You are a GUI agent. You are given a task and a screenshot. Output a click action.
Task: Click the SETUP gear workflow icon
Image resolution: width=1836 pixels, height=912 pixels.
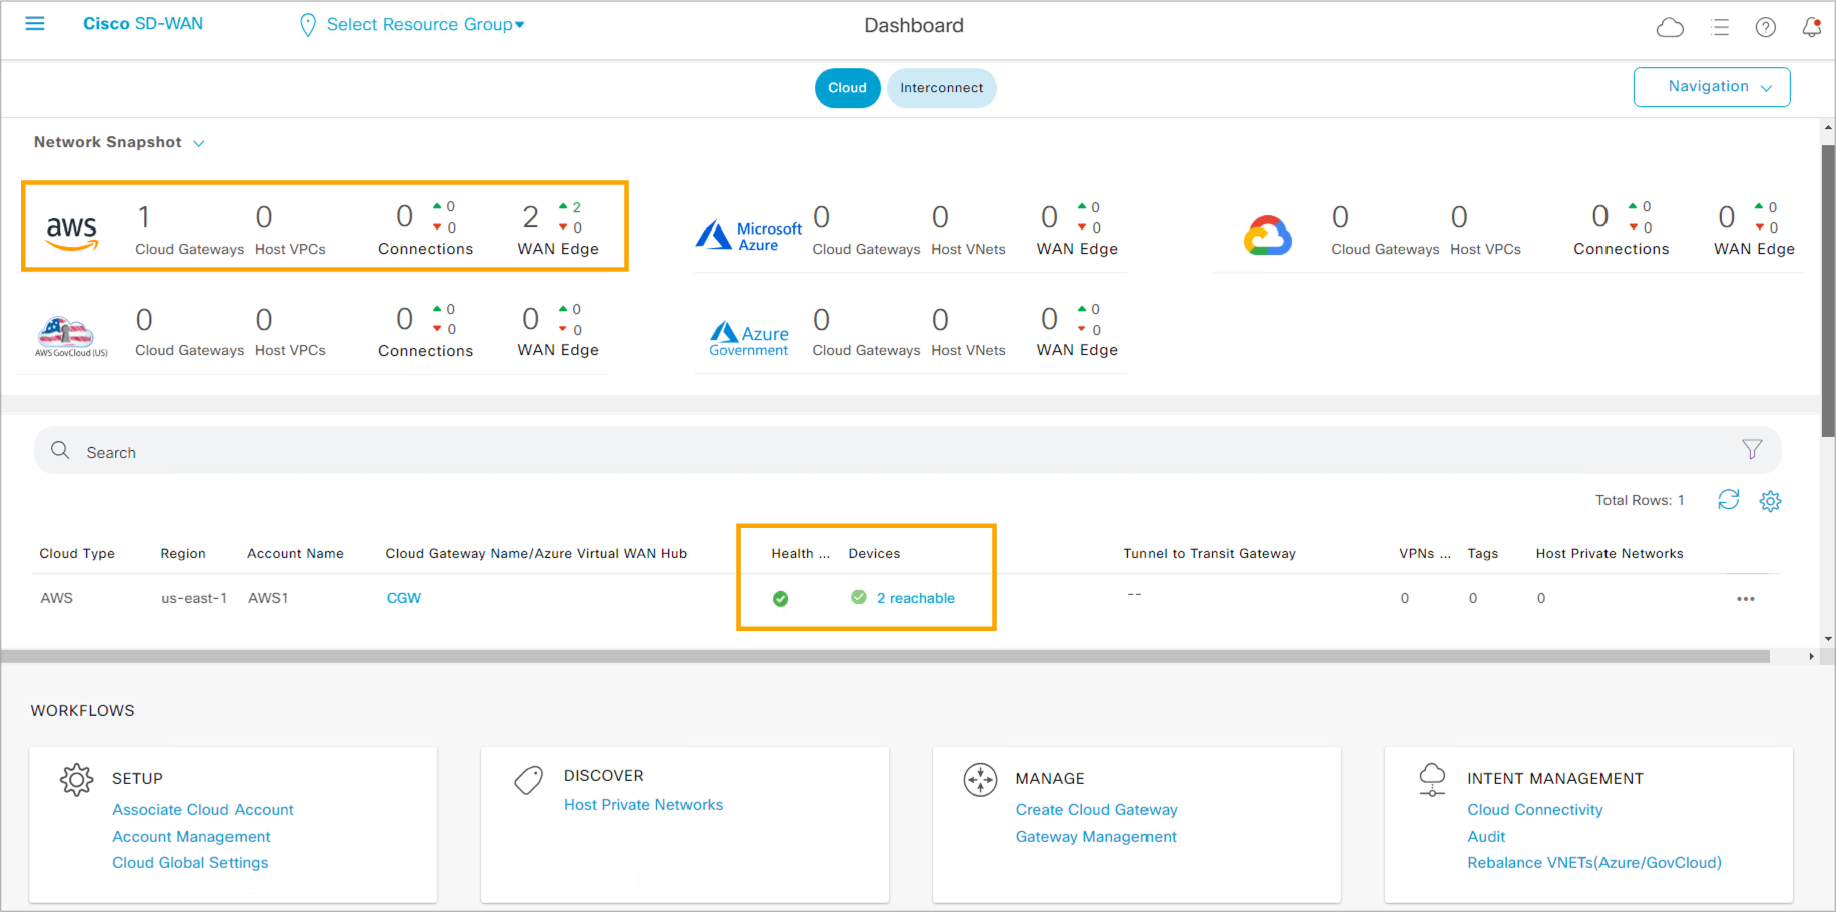click(x=76, y=779)
